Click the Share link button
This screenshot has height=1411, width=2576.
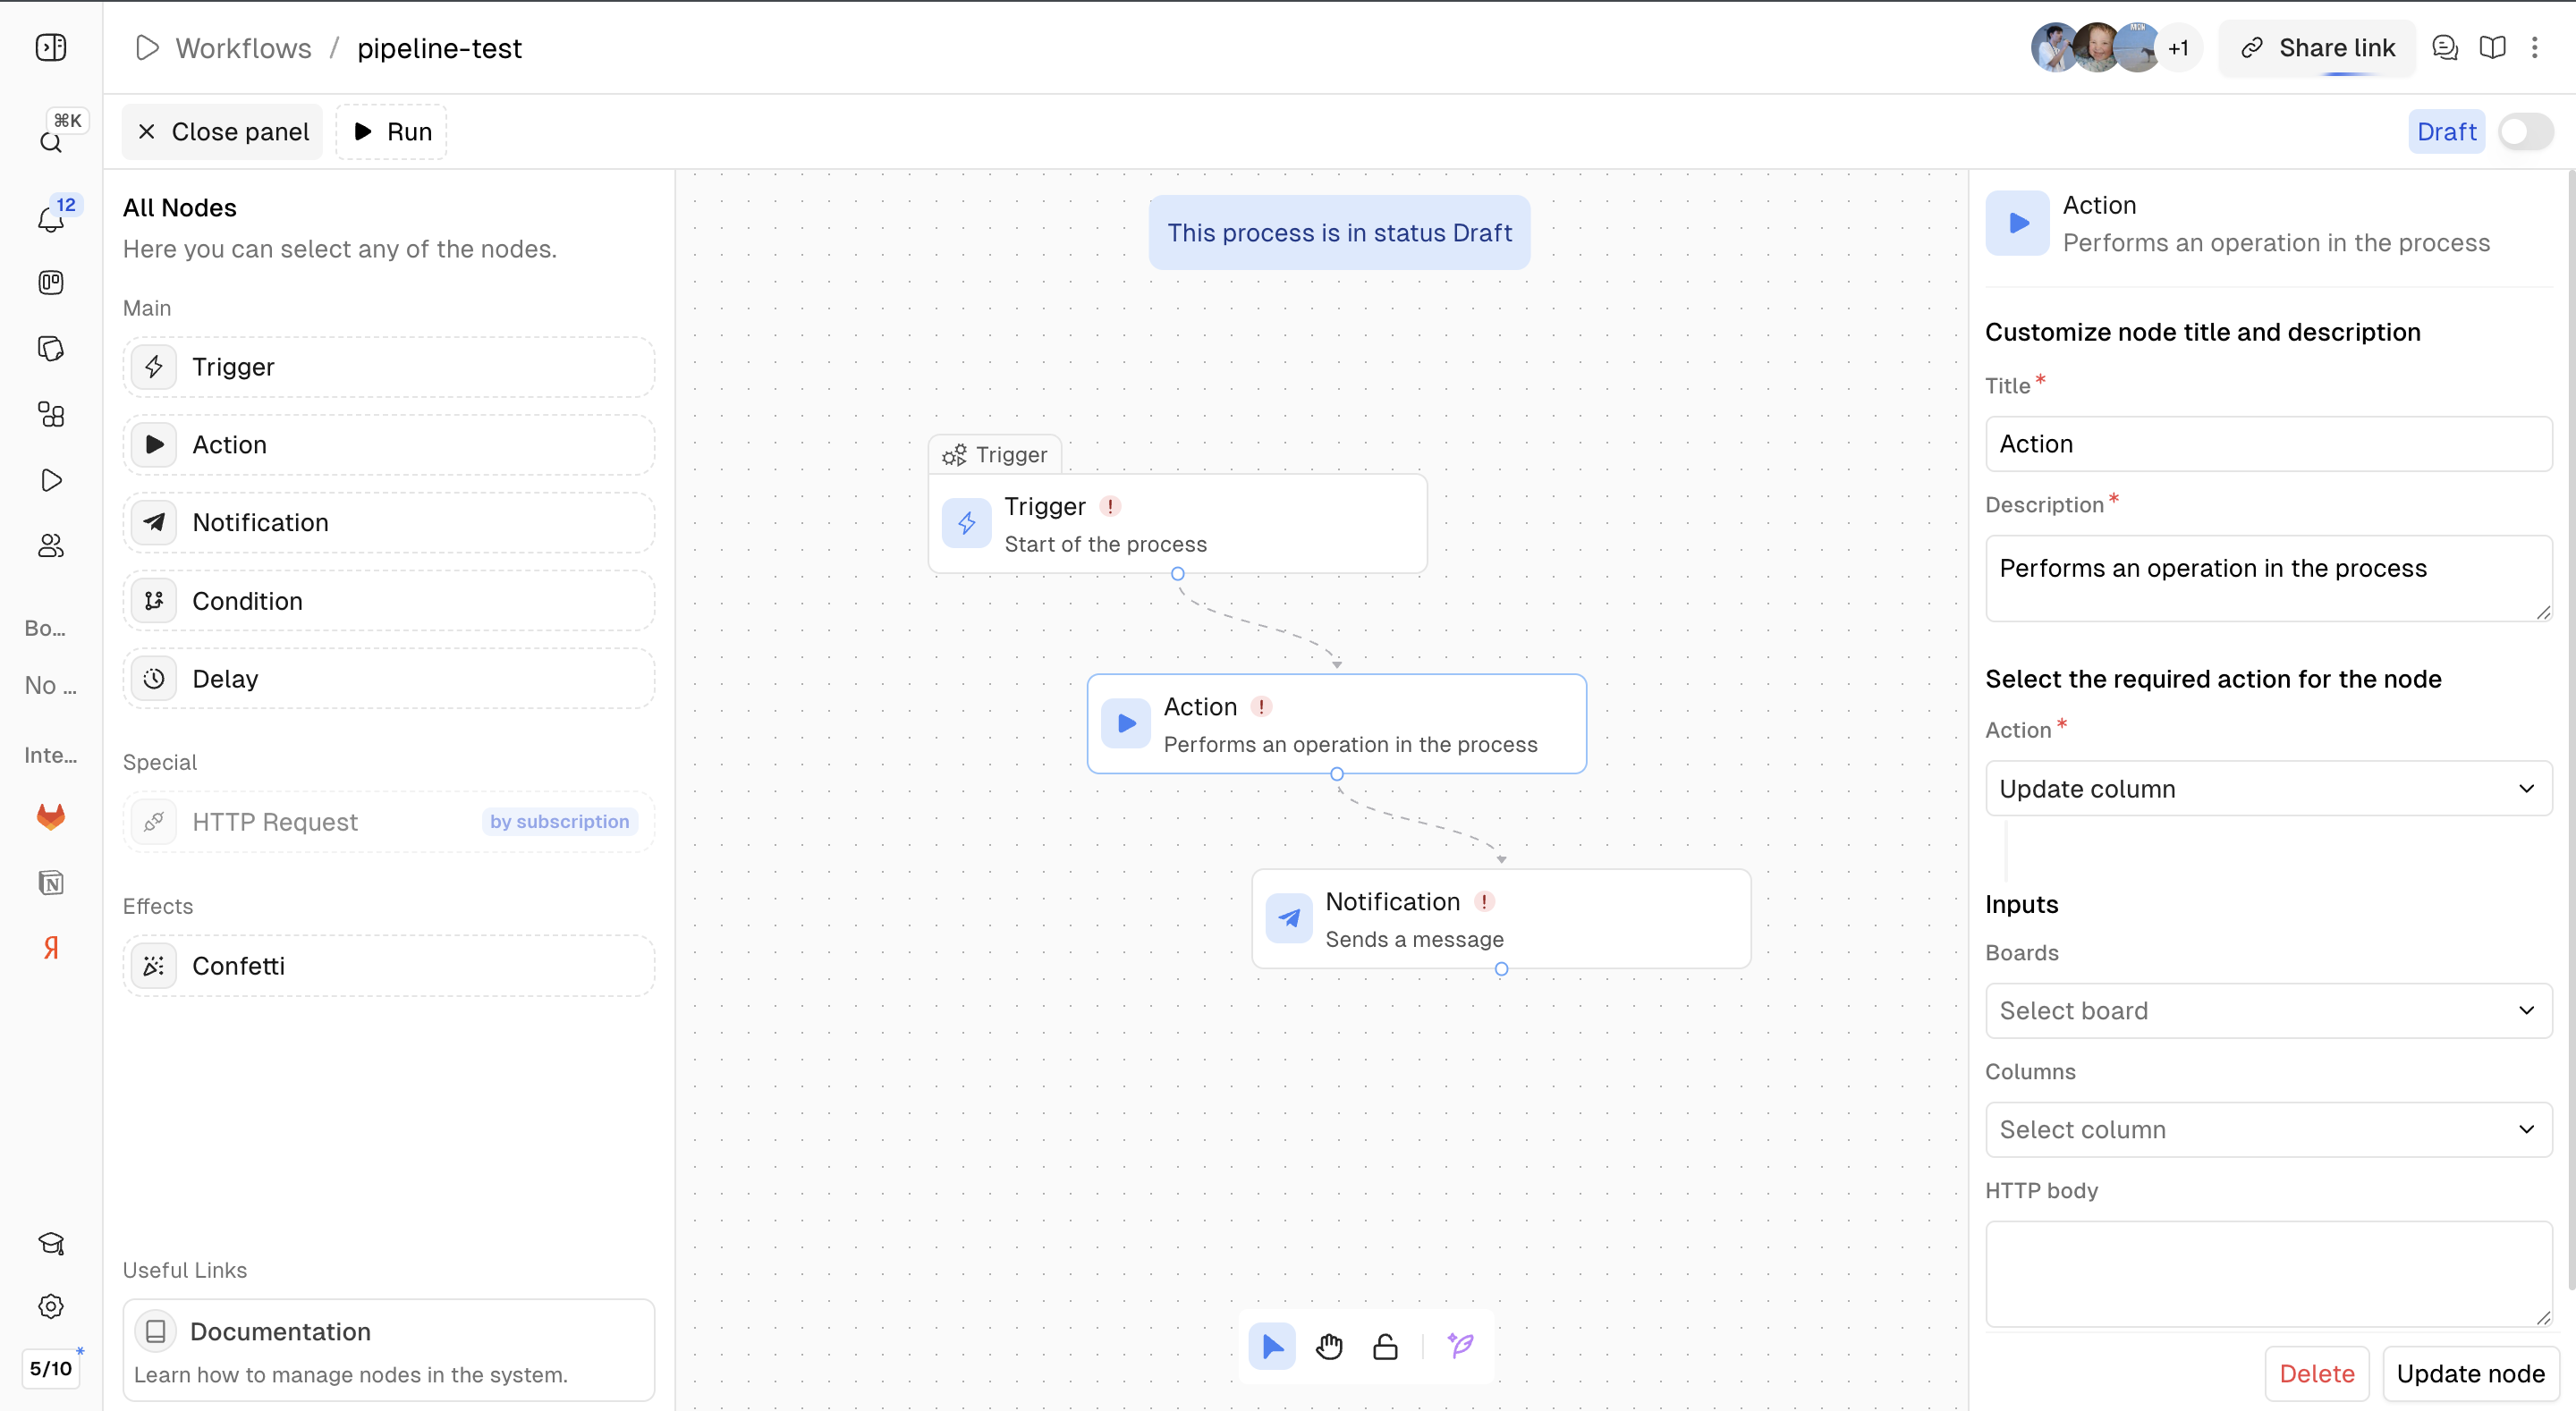point(2317,48)
